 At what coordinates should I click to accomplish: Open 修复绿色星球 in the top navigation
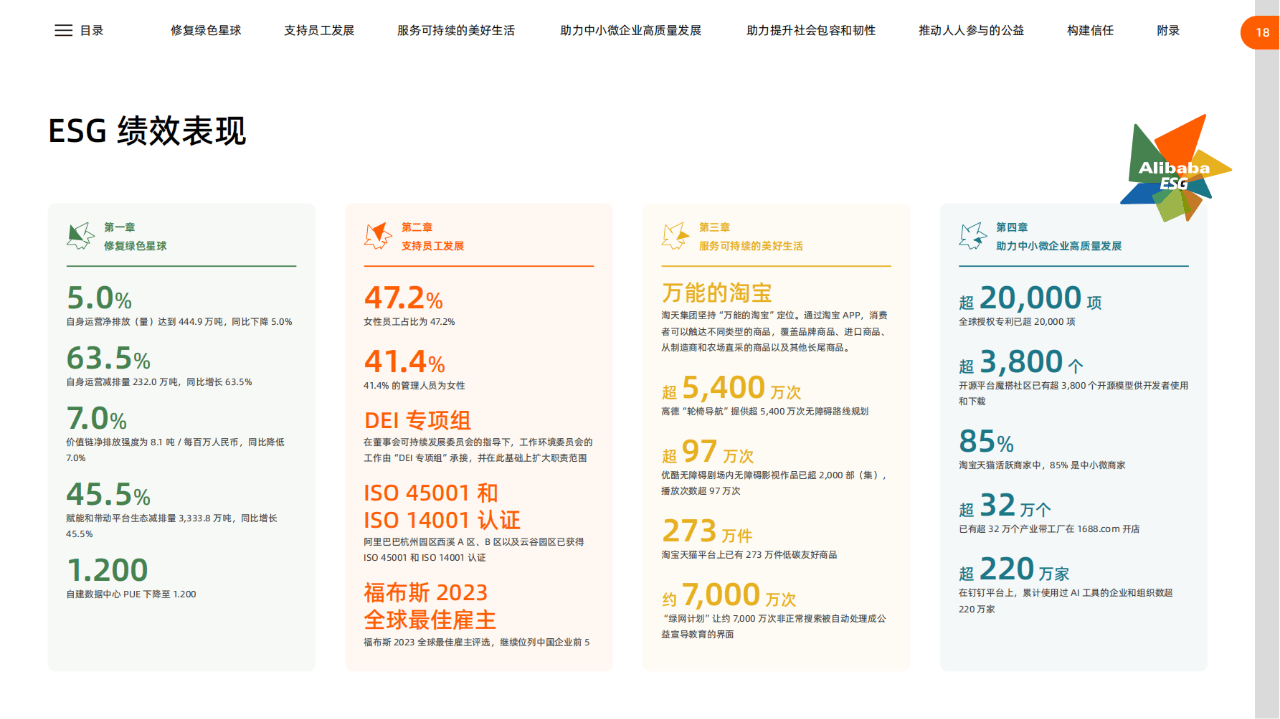click(206, 31)
